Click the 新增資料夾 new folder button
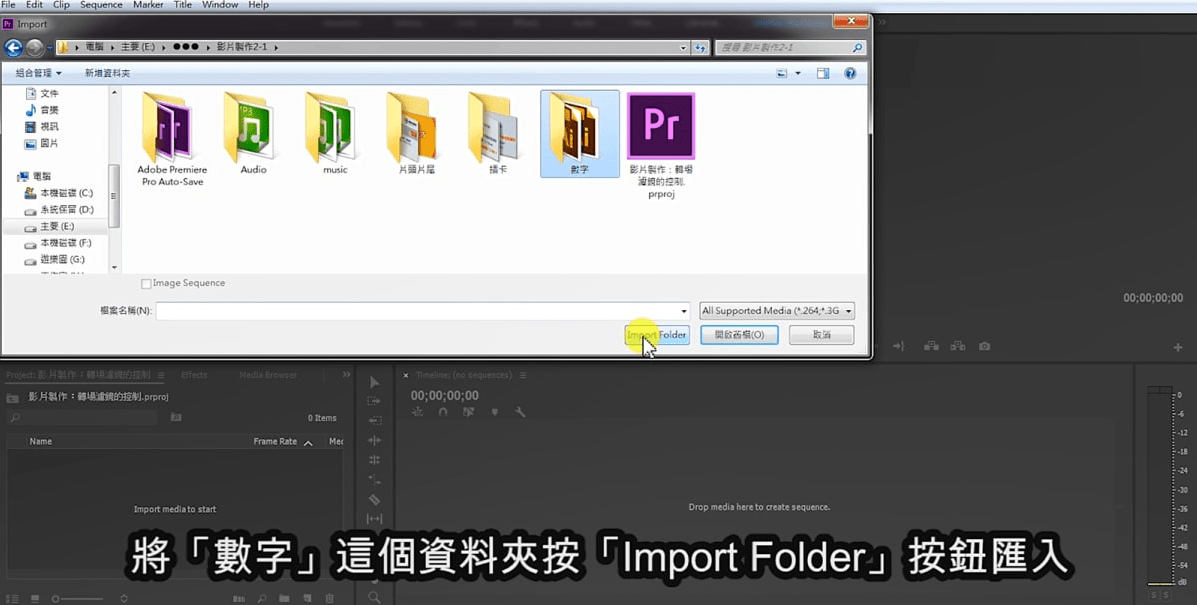This screenshot has width=1197, height=605. click(x=107, y=73)
